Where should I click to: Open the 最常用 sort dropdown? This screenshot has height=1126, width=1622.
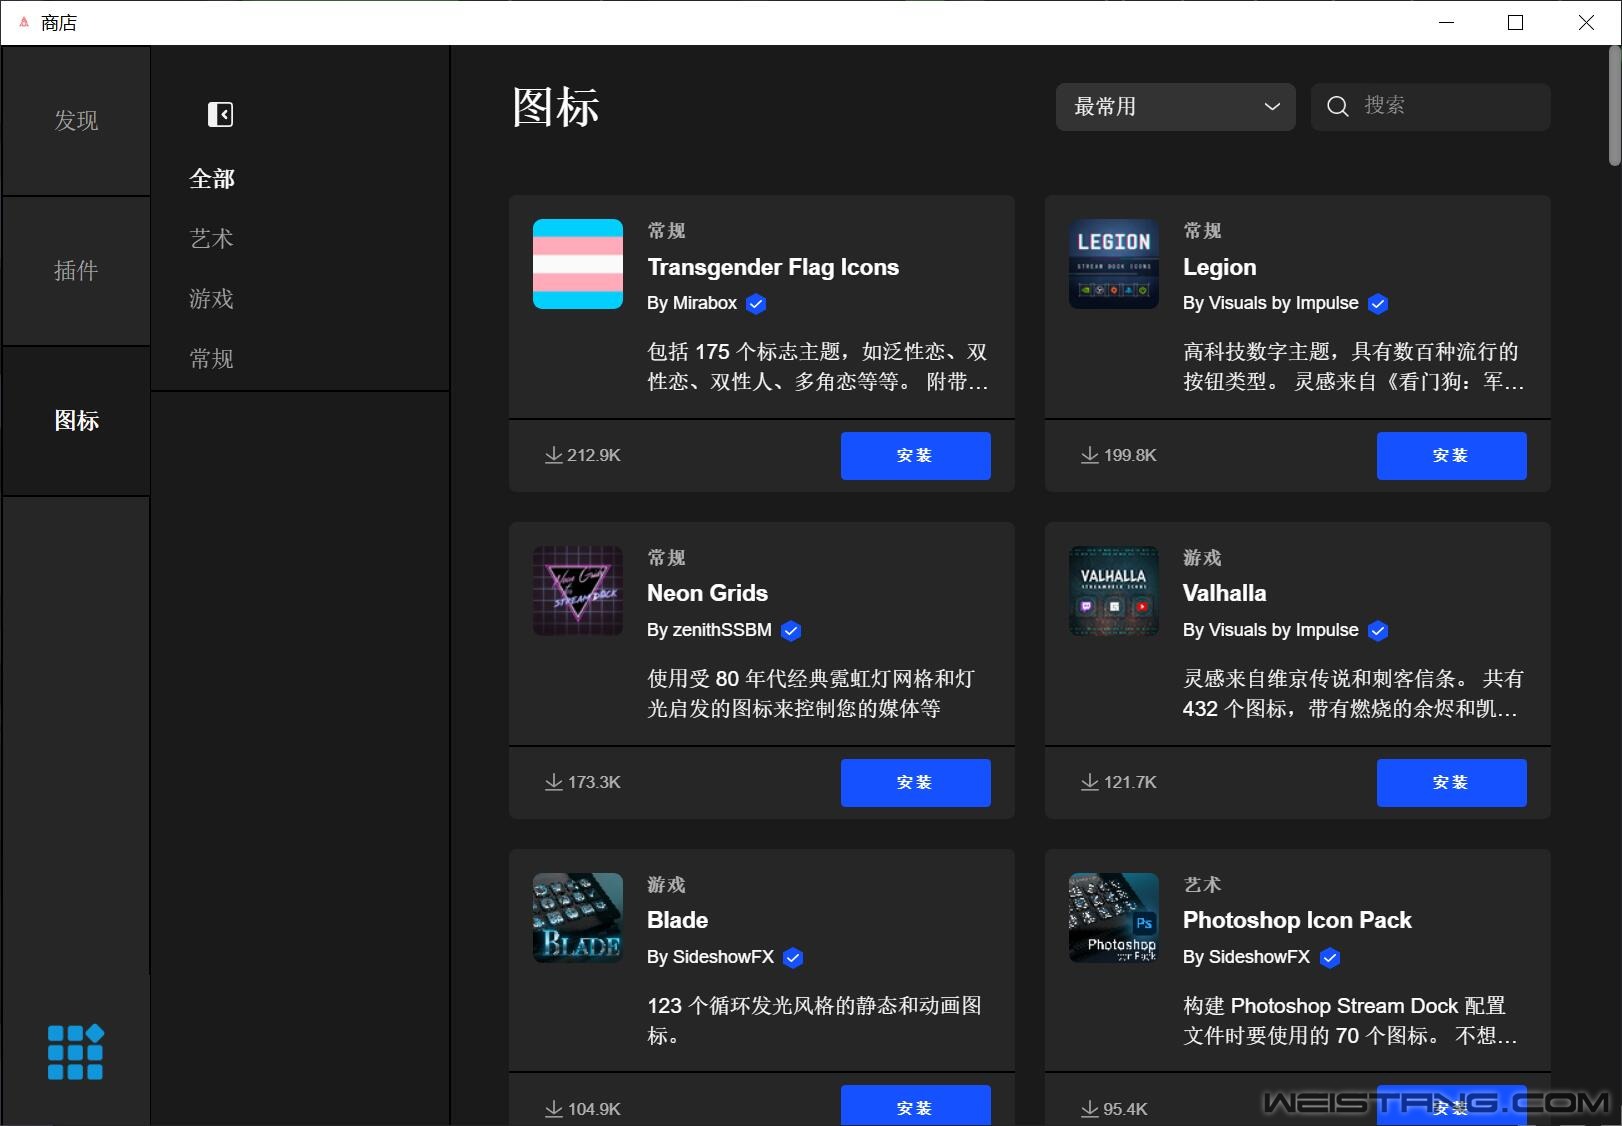click(1176, 107)
